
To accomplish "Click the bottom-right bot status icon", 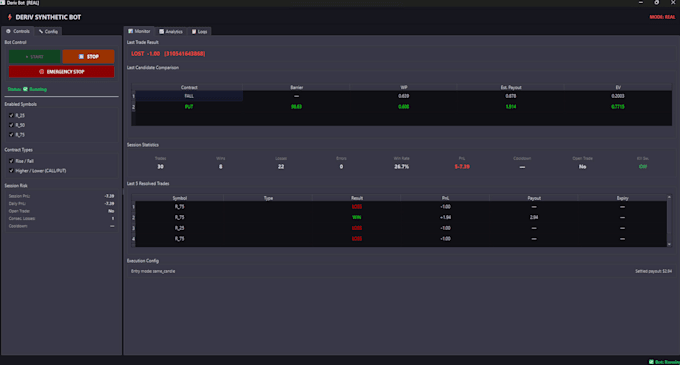I will (651, 362).
